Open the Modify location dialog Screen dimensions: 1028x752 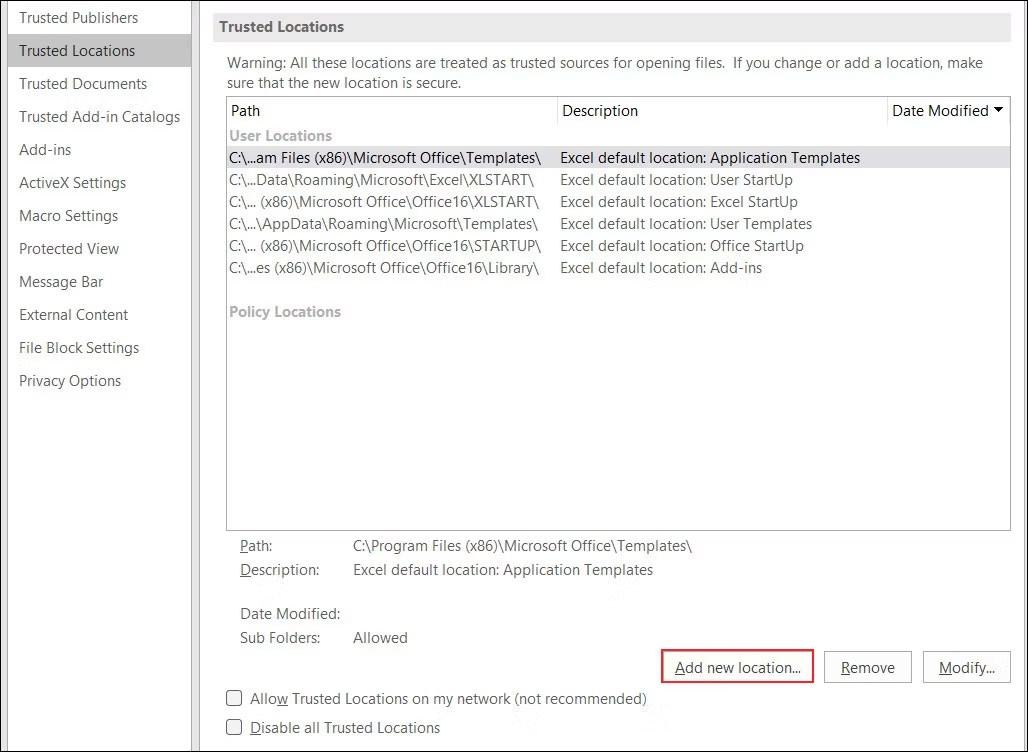pos(966,667)
